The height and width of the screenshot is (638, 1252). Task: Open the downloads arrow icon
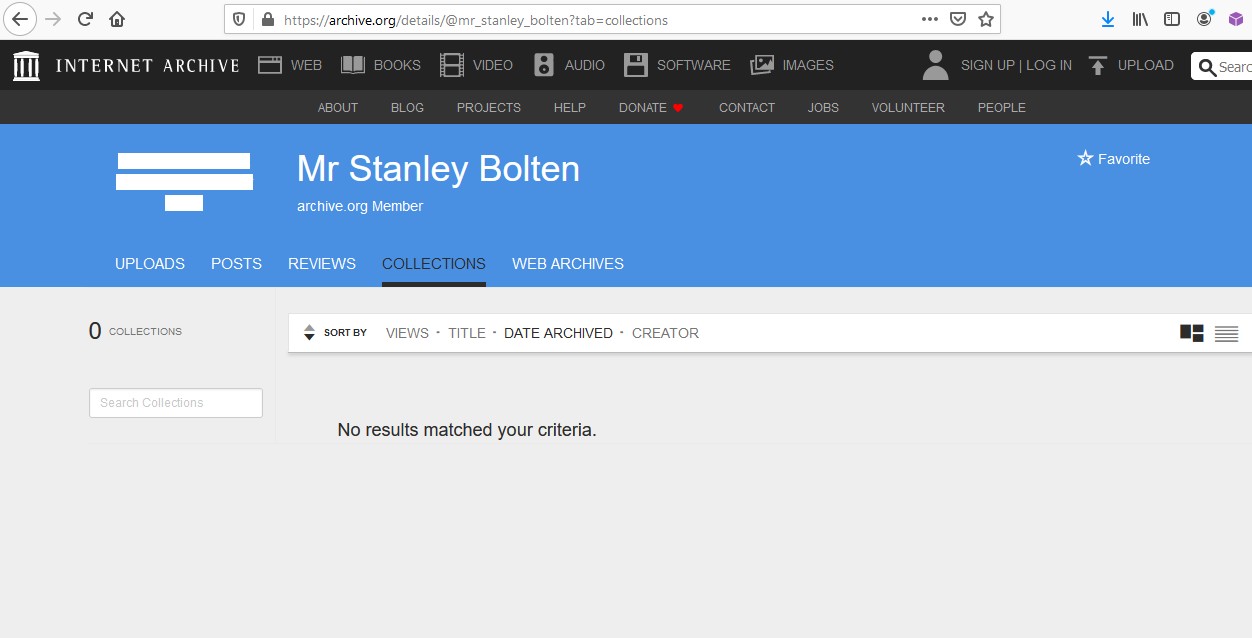click(1108, 19)
